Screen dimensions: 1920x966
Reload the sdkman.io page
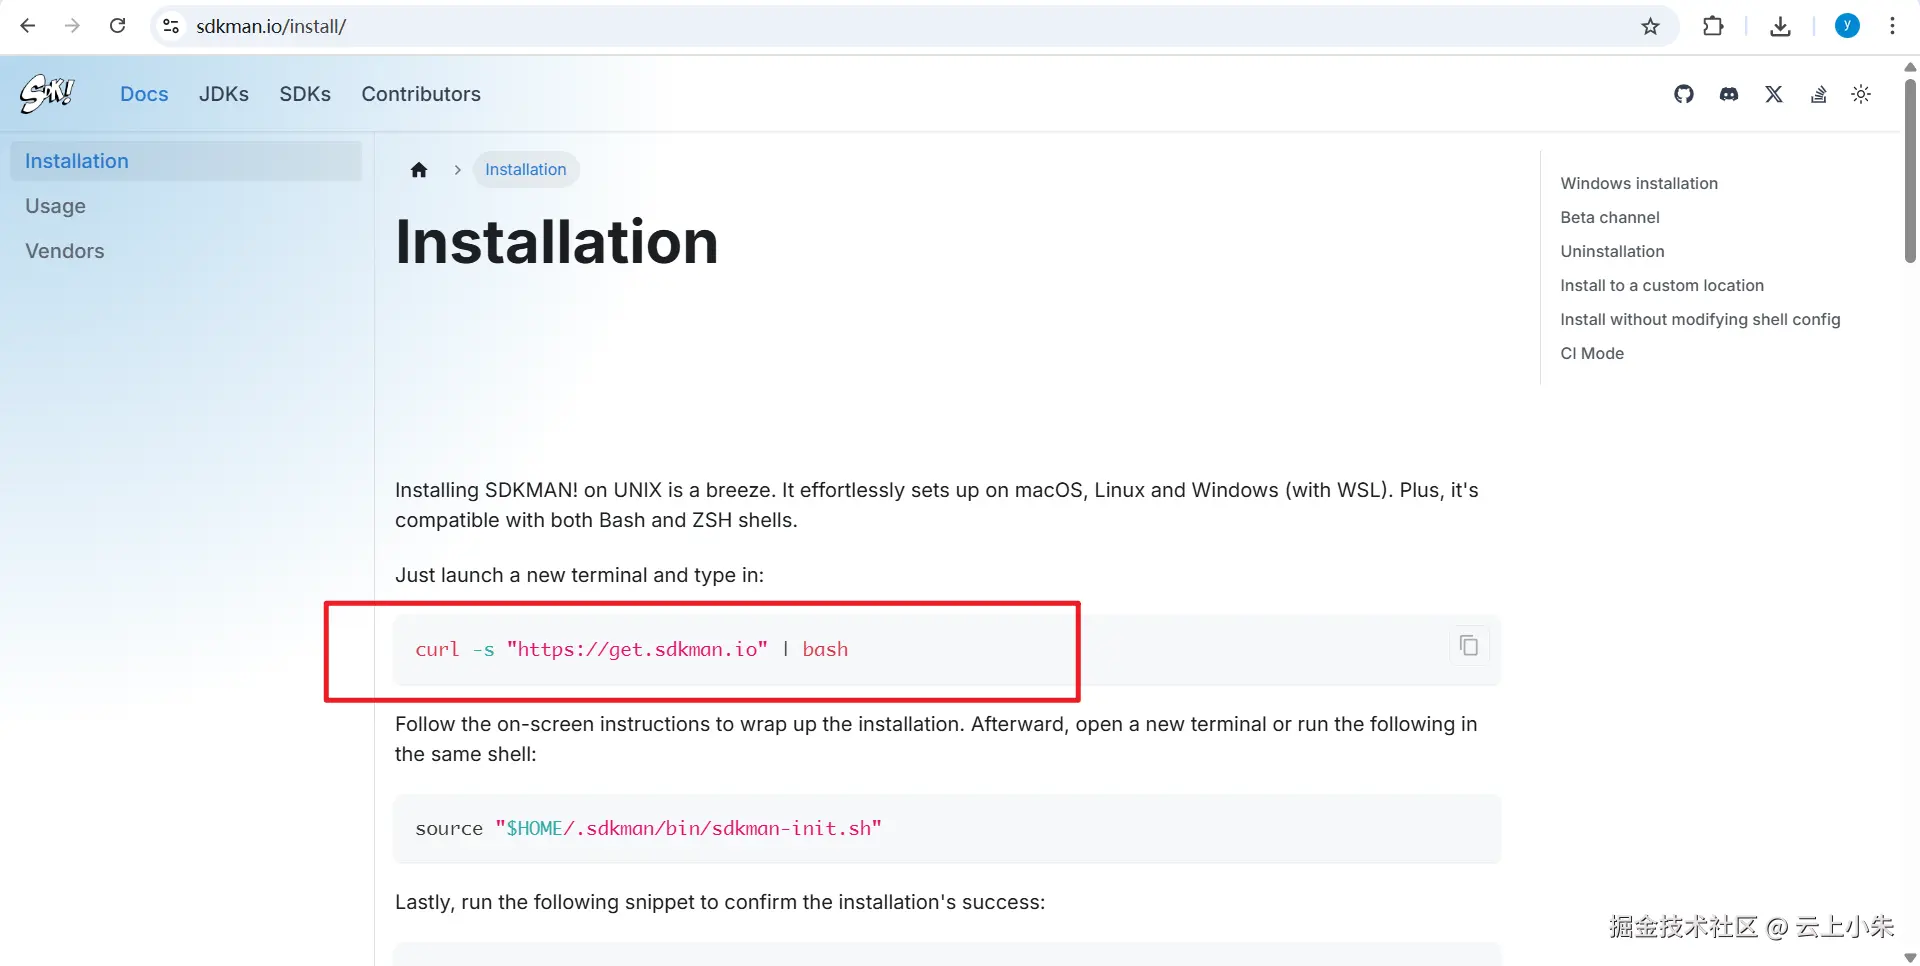[117, 26]
